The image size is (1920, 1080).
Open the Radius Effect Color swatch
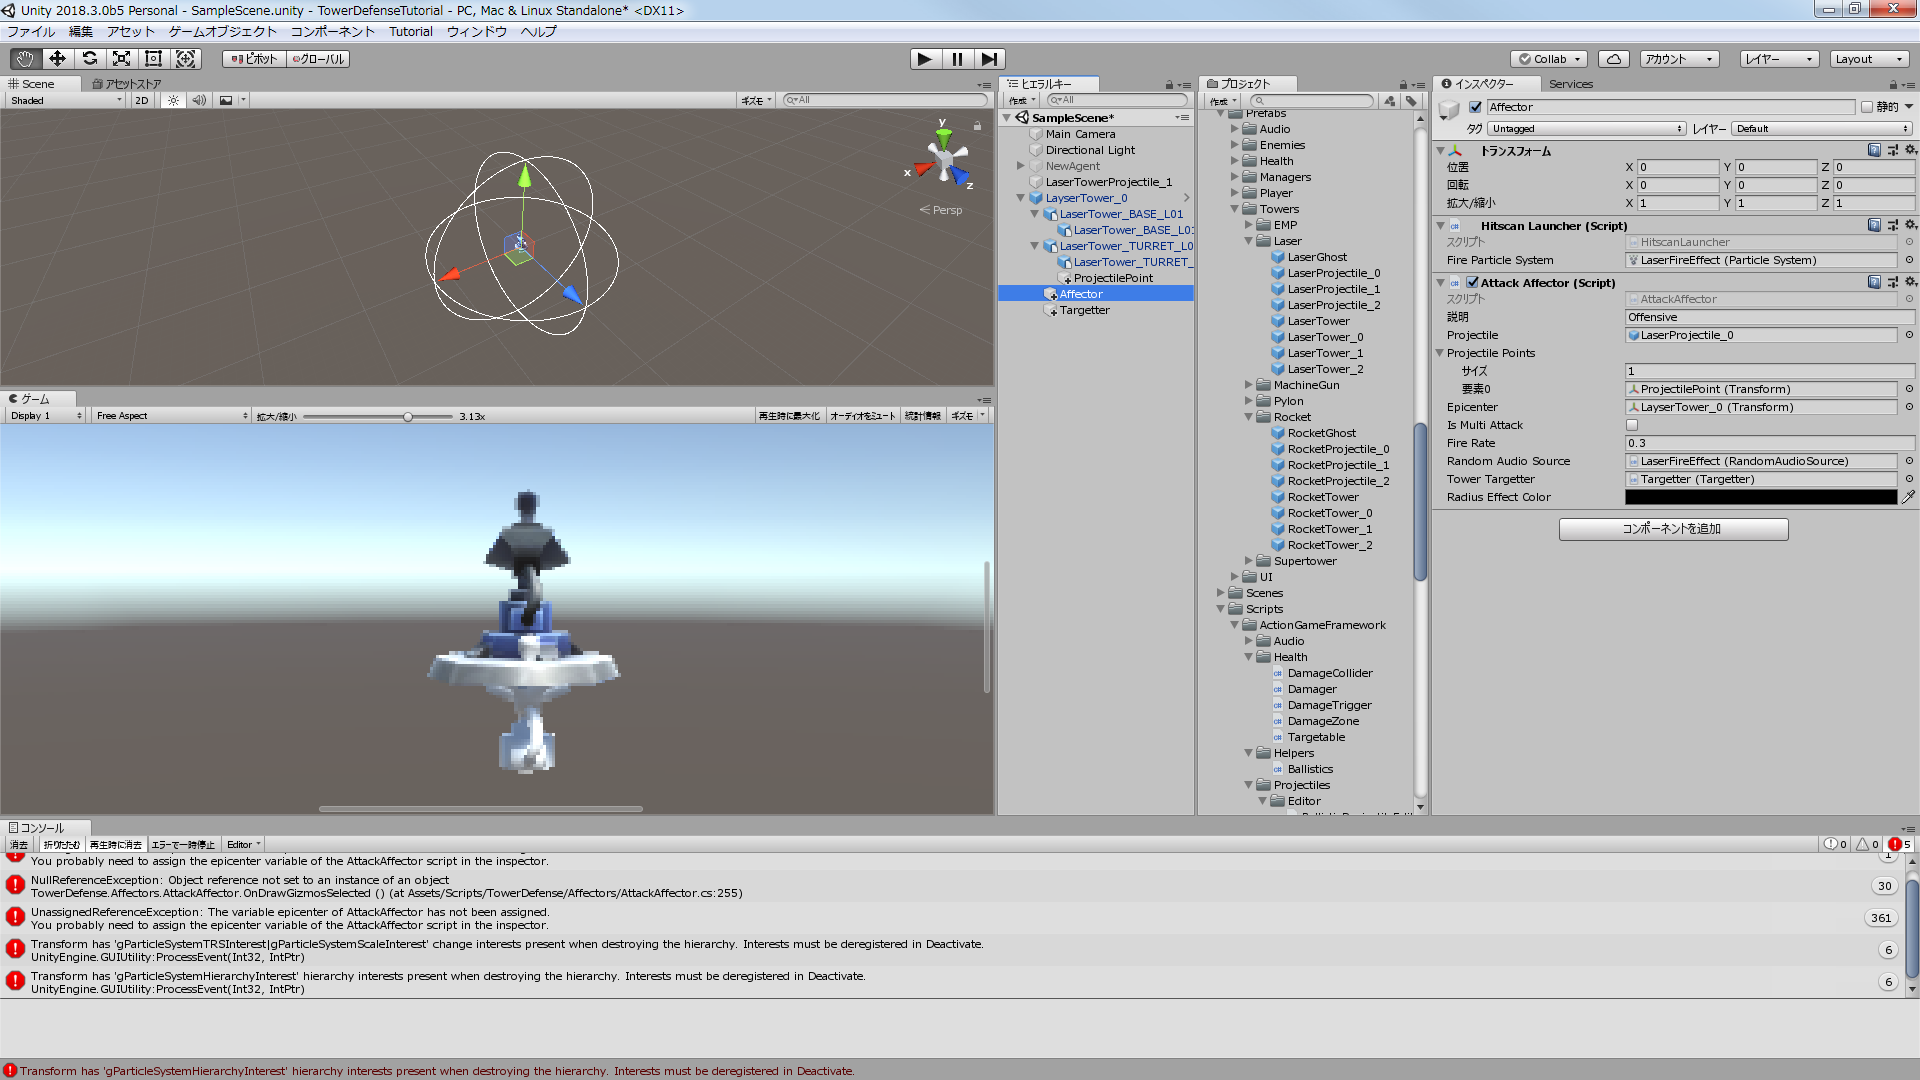pyautogui.click(x=1761, y=497)
